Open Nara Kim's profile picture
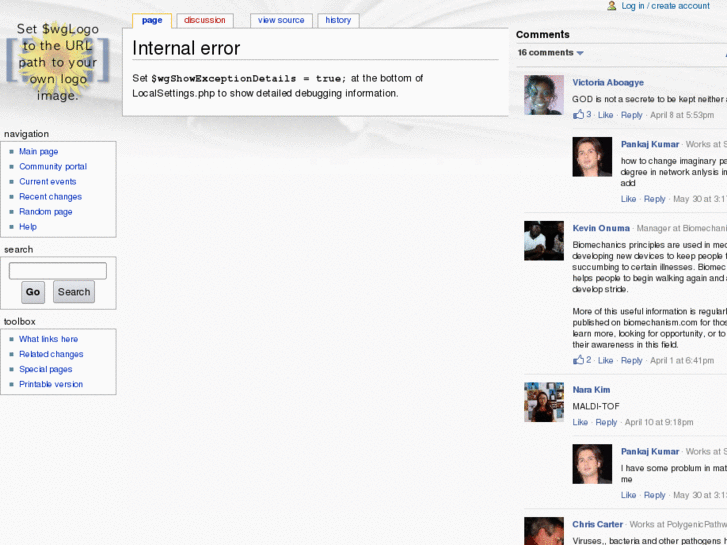The image size is (727, 545). pyautogui.click(x=544, y=402)
